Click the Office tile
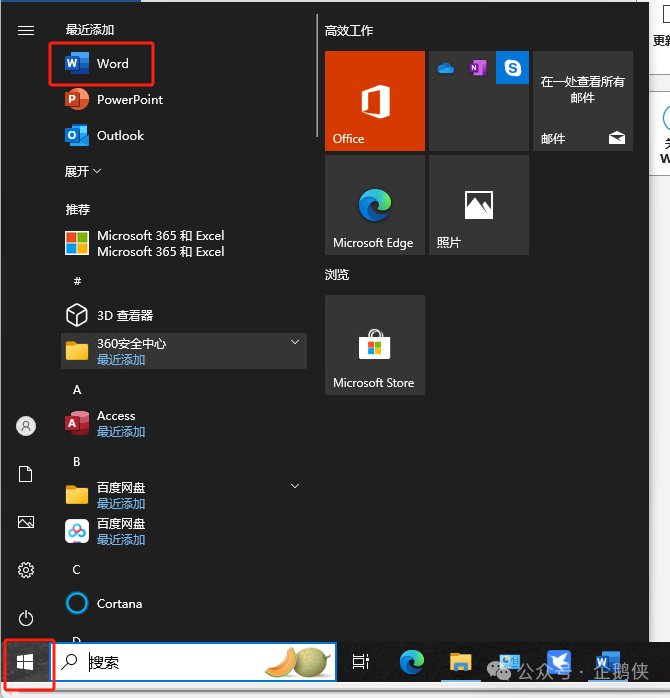The image size is (670, 698). (x=375, y=101)
